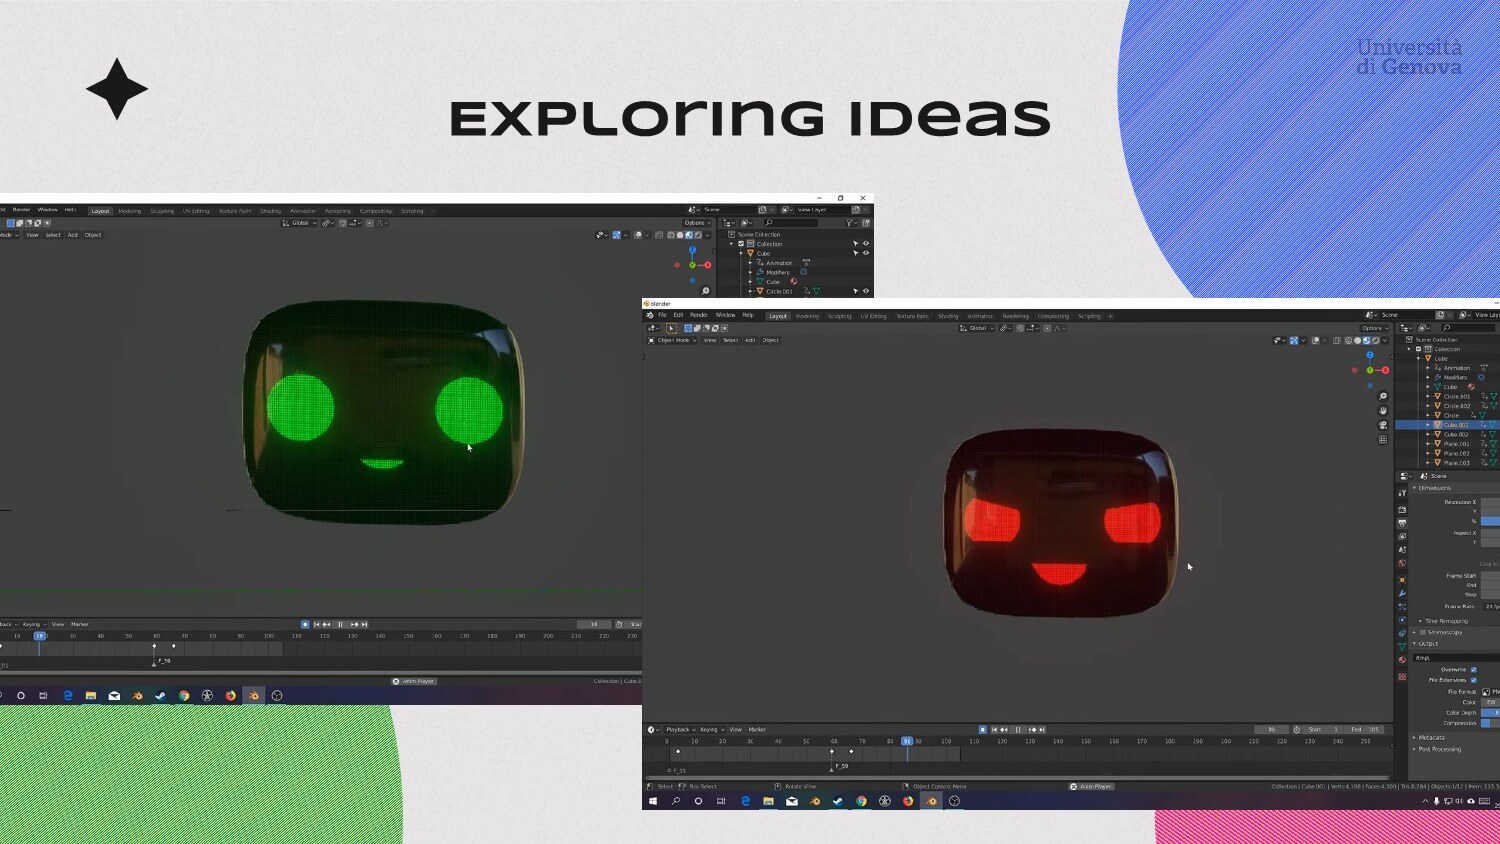Image resolution: width=1500 pixels, height=844 pixels.
Task: Open the Options dropdown at top right
Action: pos(1376,328)
